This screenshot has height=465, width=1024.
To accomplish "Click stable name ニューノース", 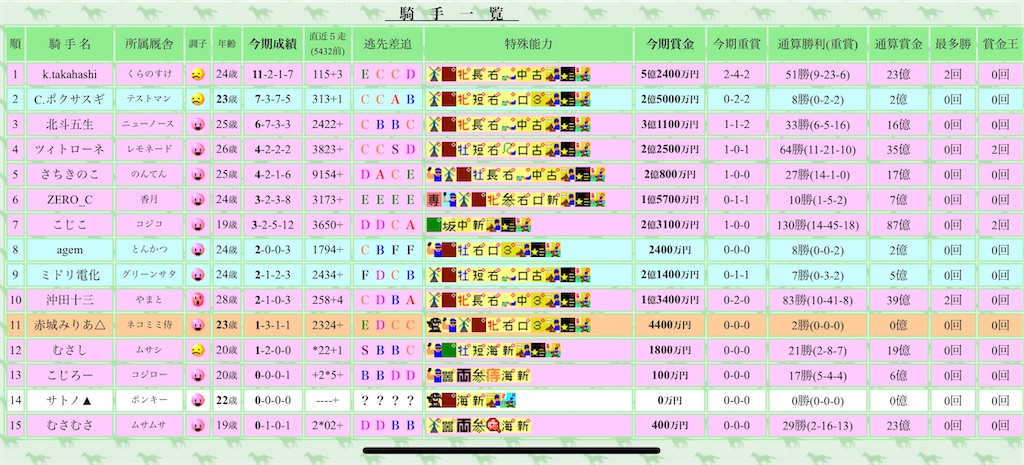I will click(149, 124).
